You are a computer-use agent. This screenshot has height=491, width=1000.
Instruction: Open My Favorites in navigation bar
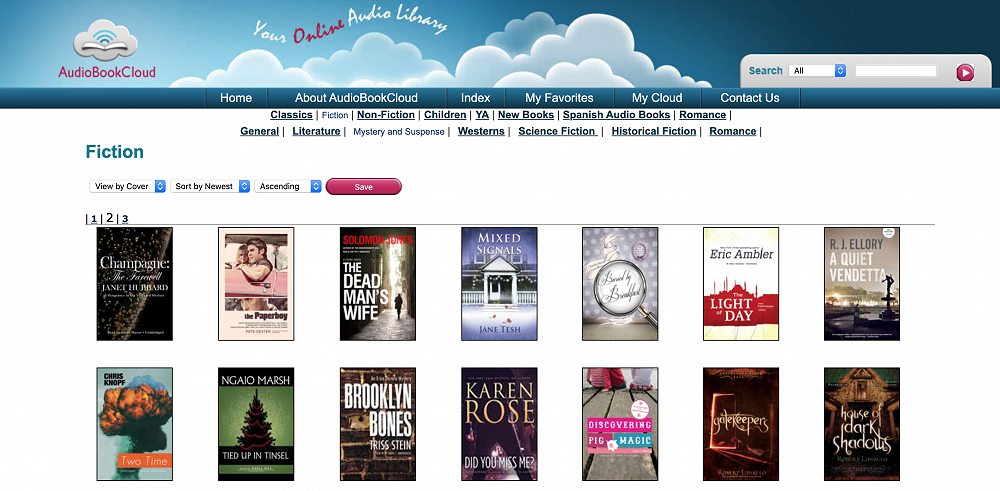pos(559,98)
